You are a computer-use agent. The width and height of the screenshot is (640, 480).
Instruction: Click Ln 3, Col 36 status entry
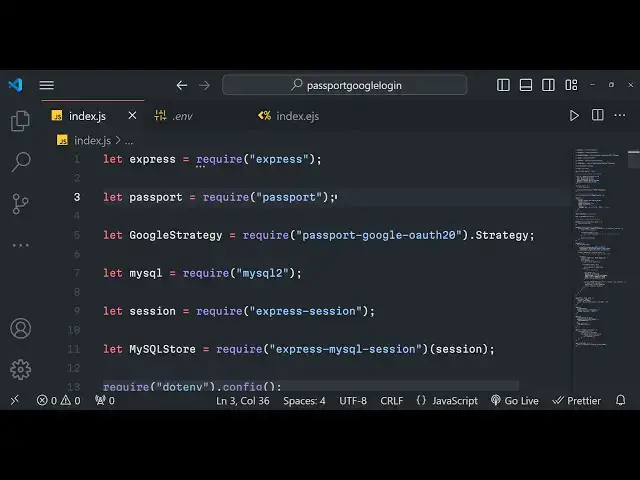click(x=243, y=401)
